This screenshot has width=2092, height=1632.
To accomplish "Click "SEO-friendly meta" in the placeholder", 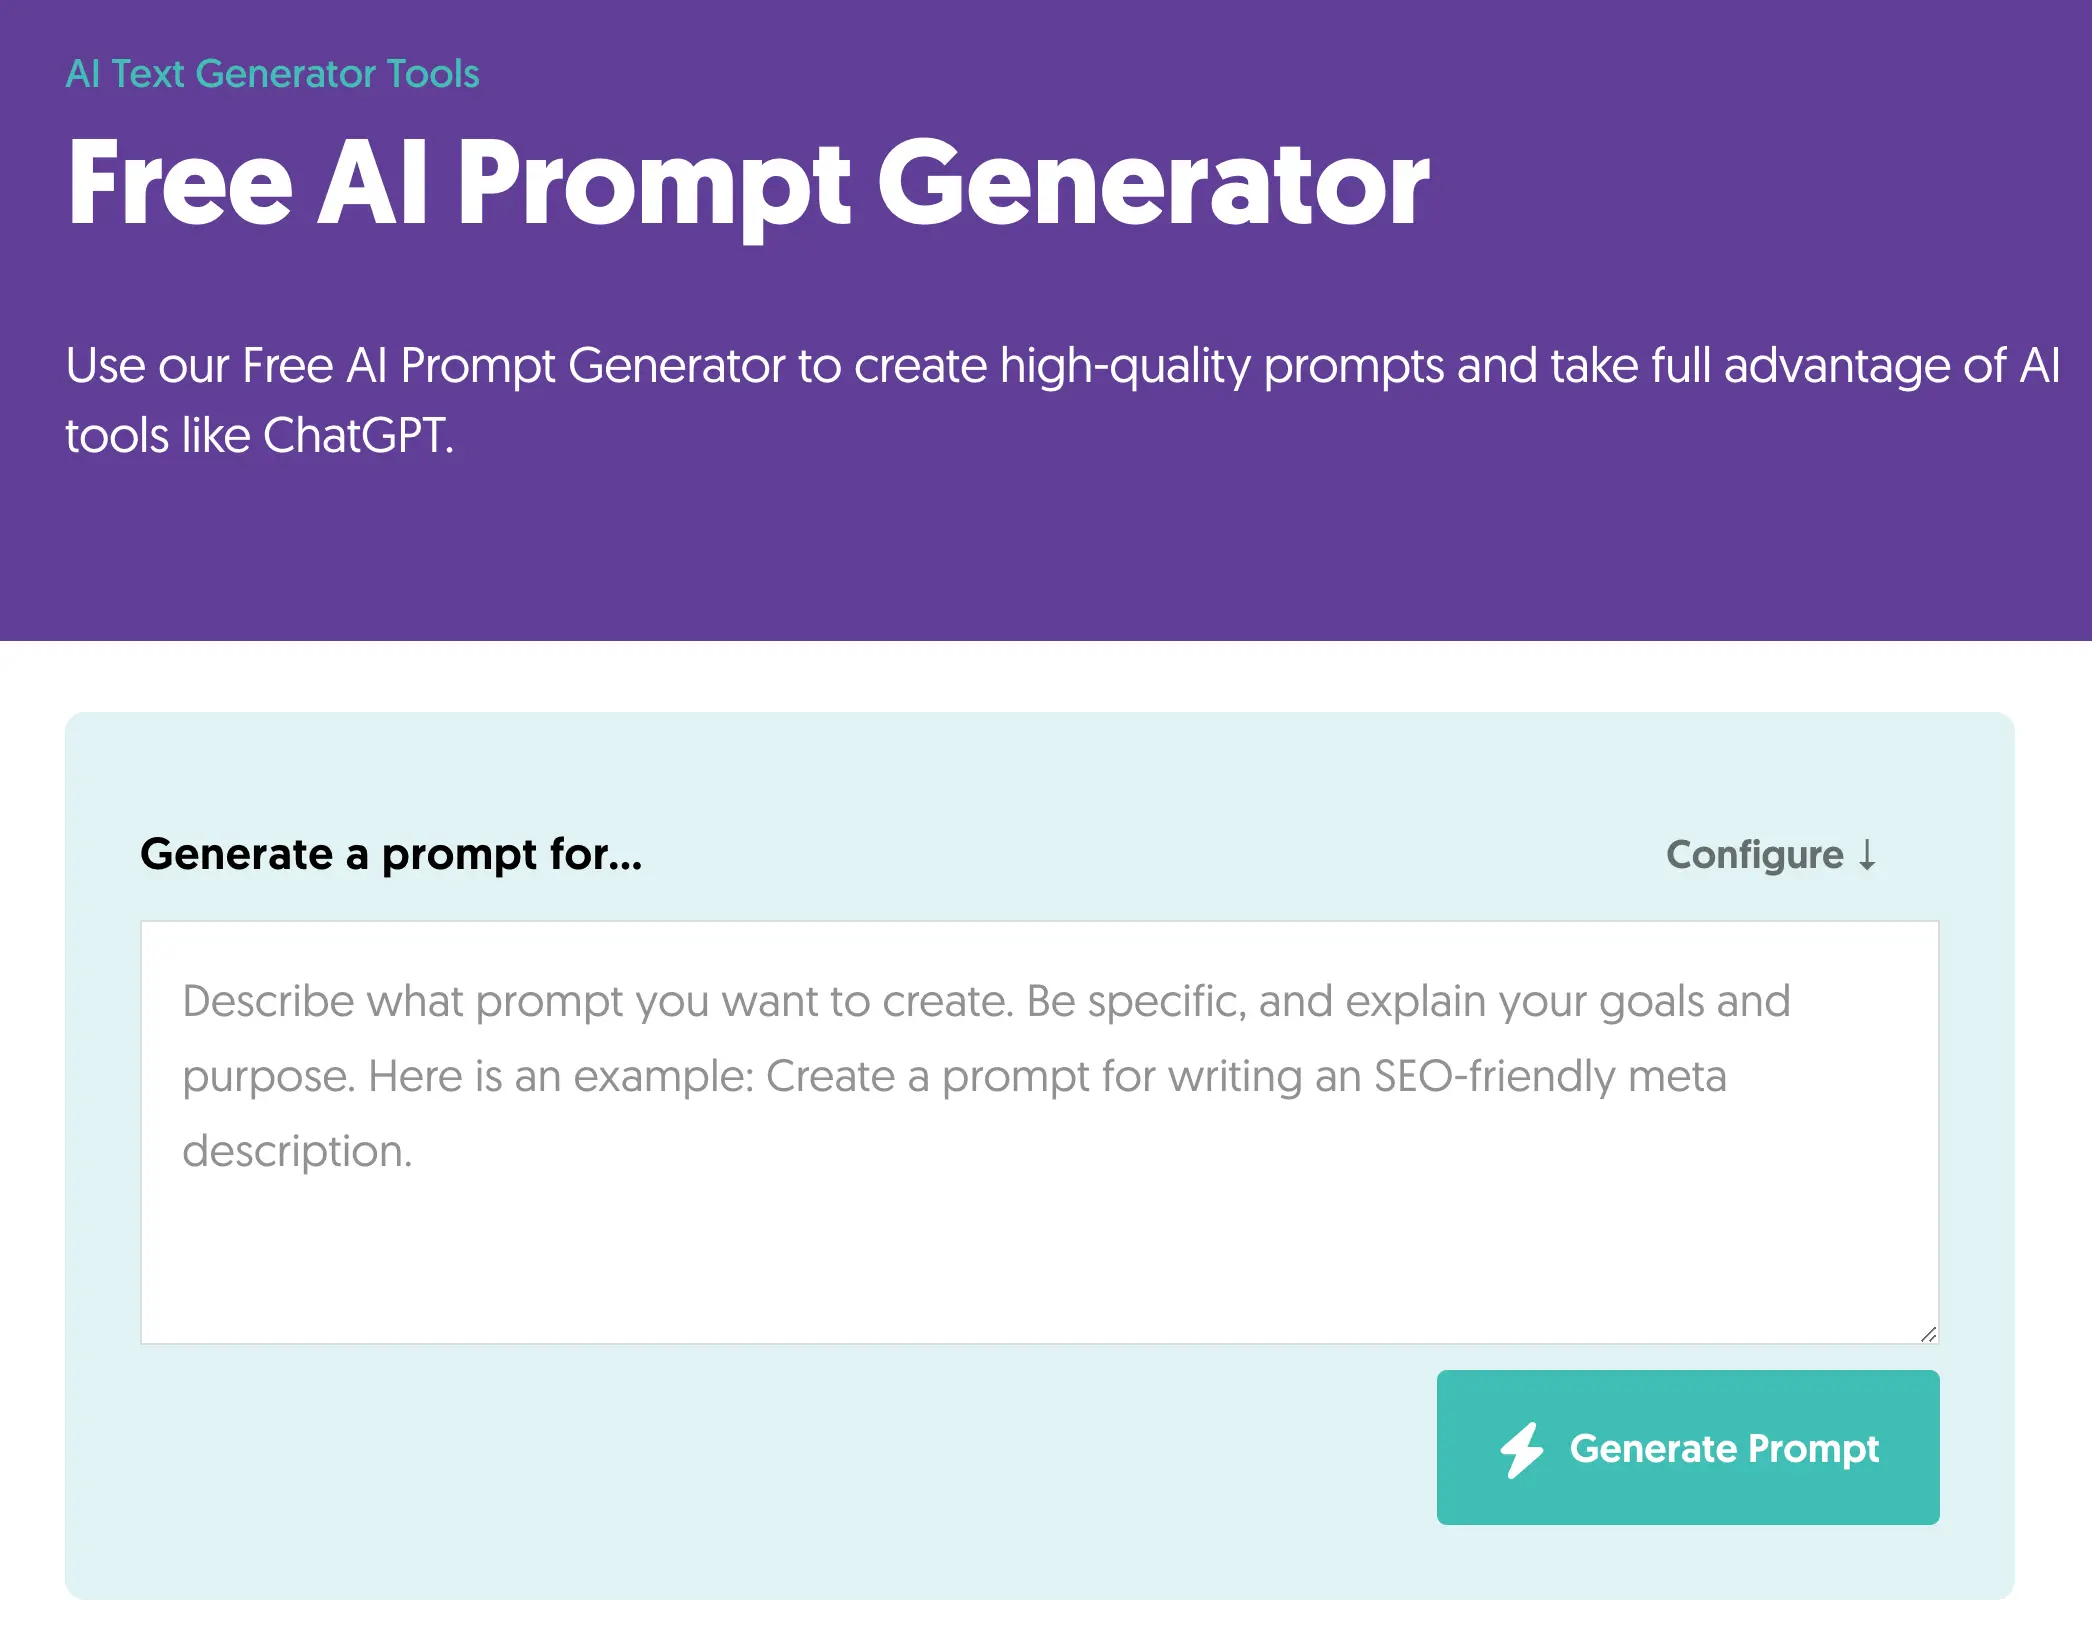I will coord(1550,1076).
